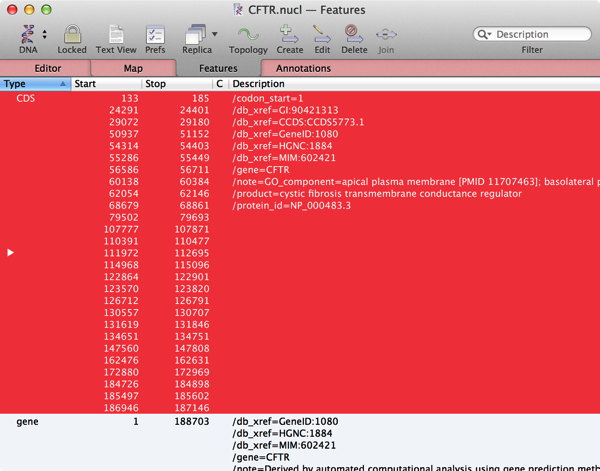This screenshot has height=471, width=600.
Task: Open Text View from the toolbar
Action: pyautogui.click(x=117, y=34)
